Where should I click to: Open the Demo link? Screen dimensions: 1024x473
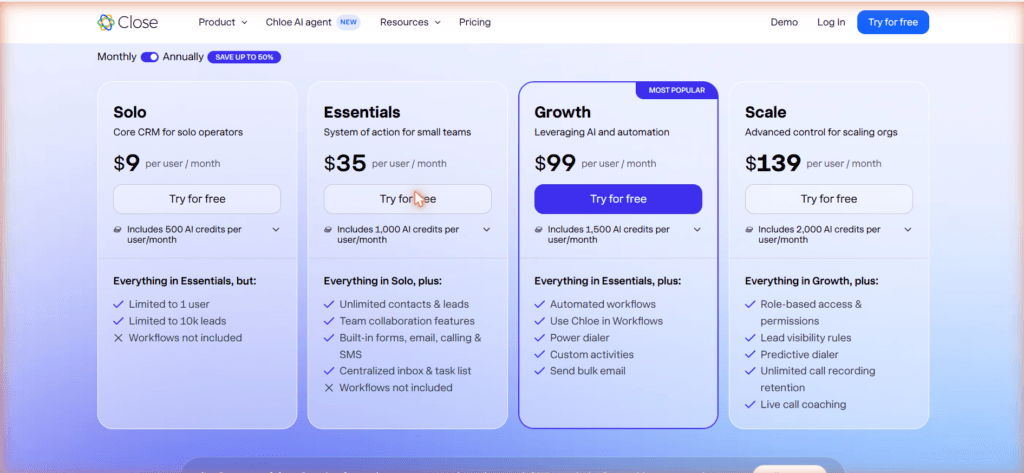pos(784,22)
